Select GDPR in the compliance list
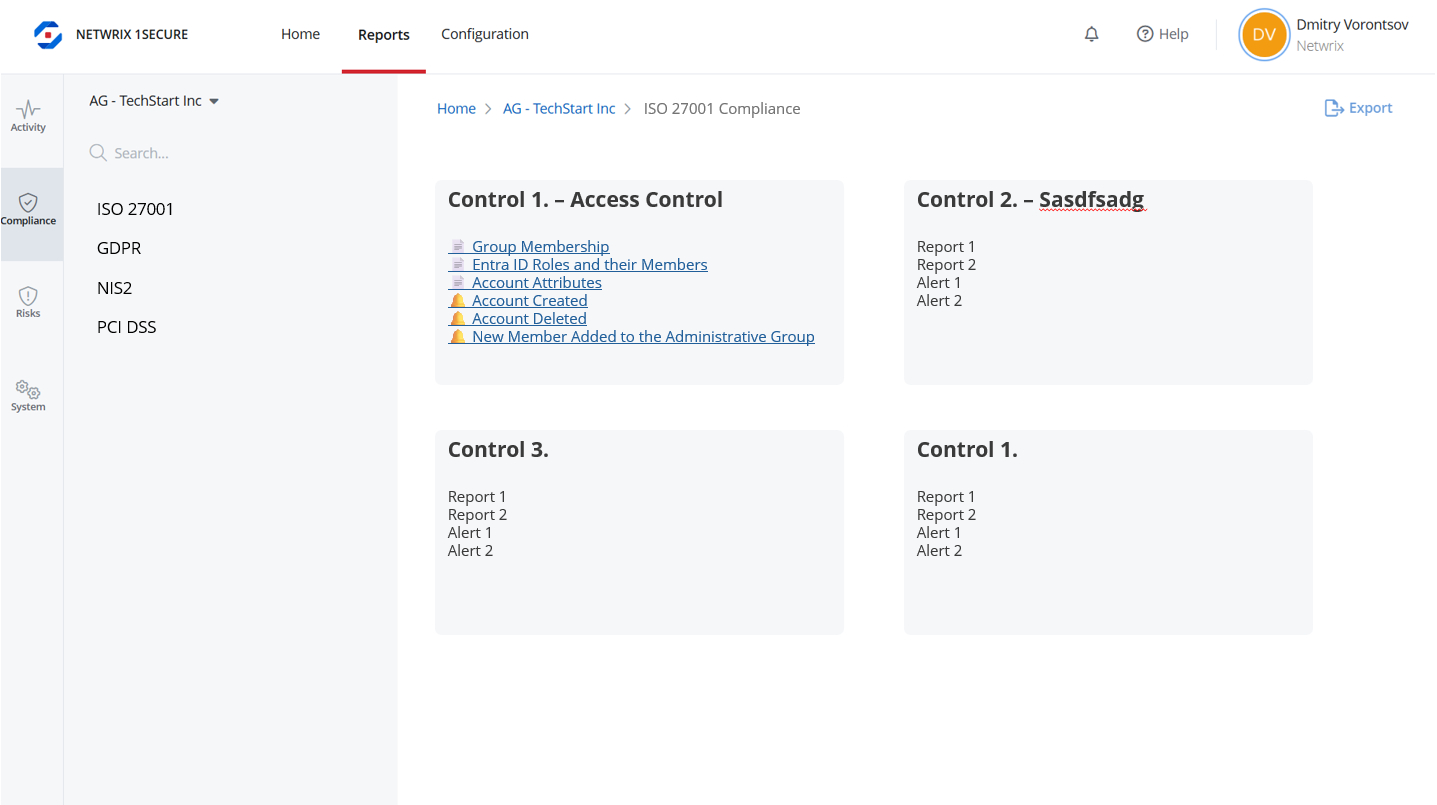1437x805 pixels. point(119,248)
